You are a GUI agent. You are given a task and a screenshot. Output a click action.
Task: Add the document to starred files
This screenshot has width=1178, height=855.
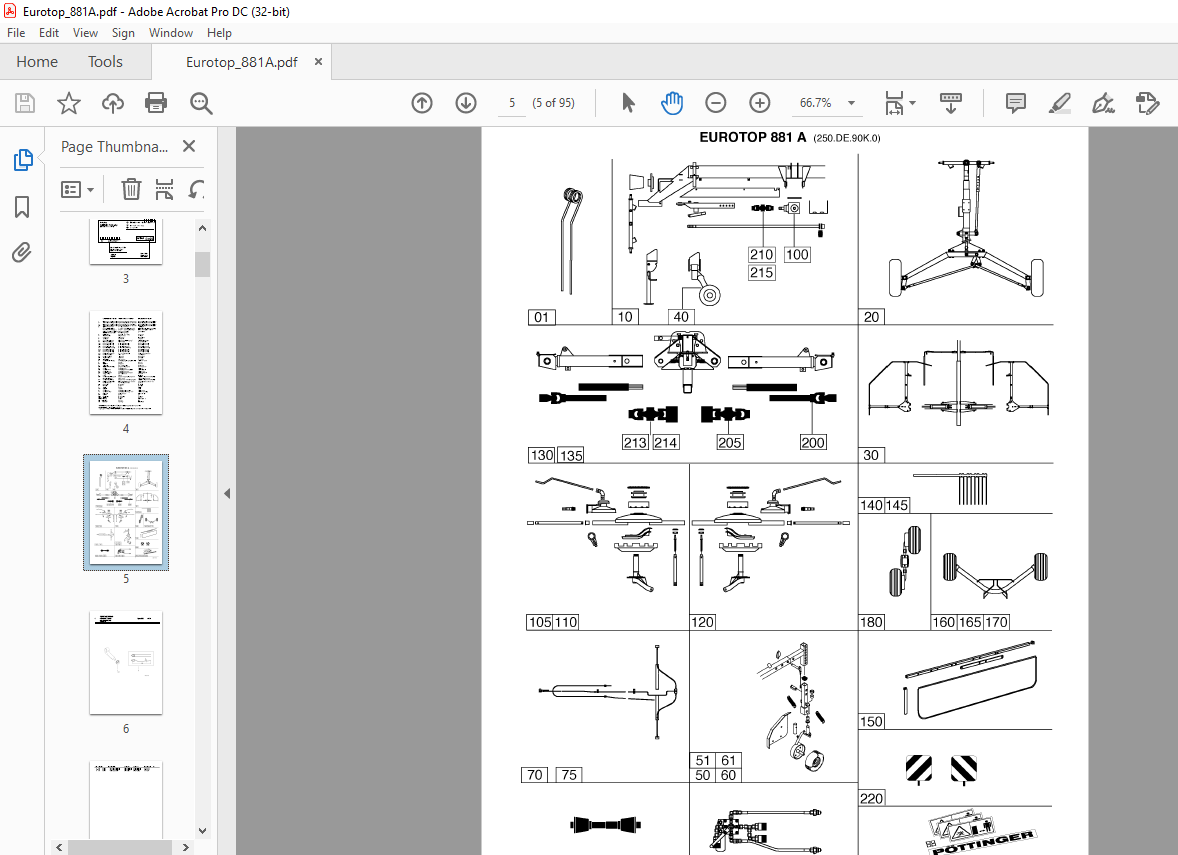[68, 103]
